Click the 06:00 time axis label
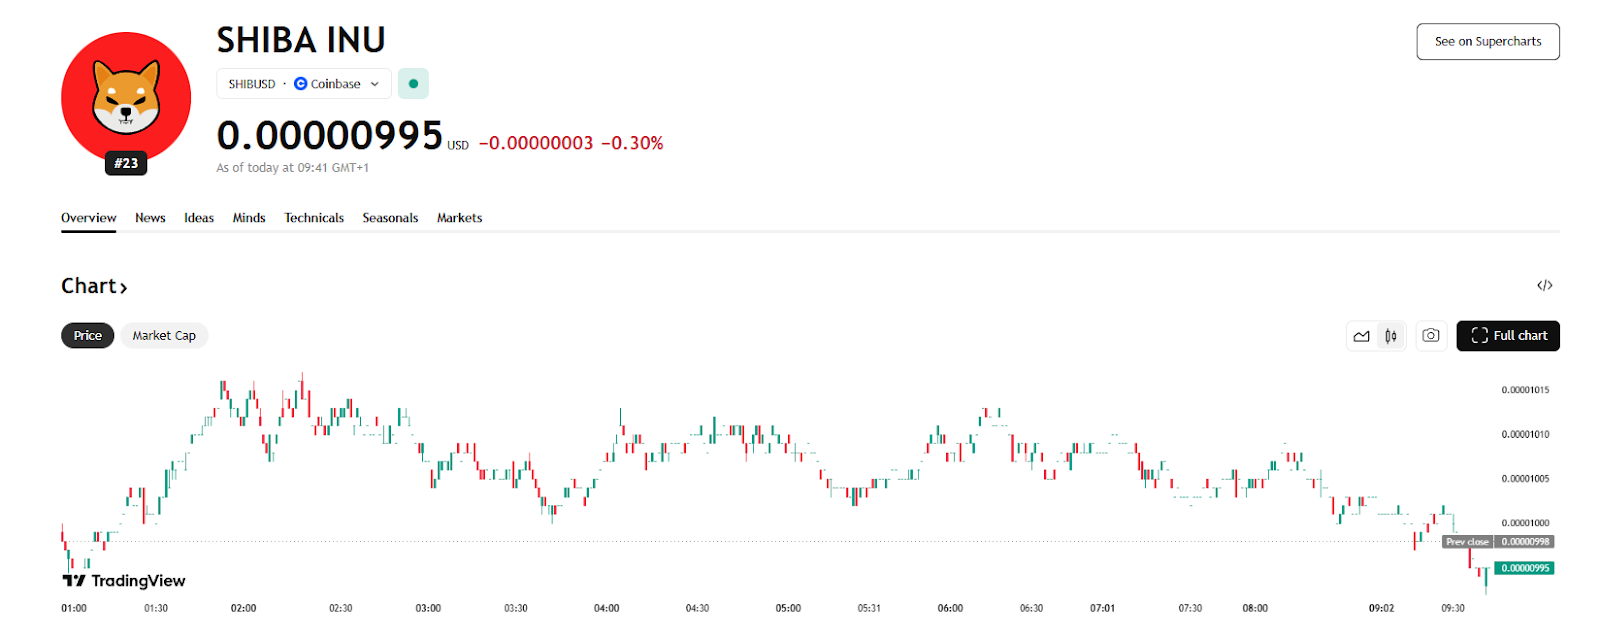1600x637 pixels. pos(950,608)
